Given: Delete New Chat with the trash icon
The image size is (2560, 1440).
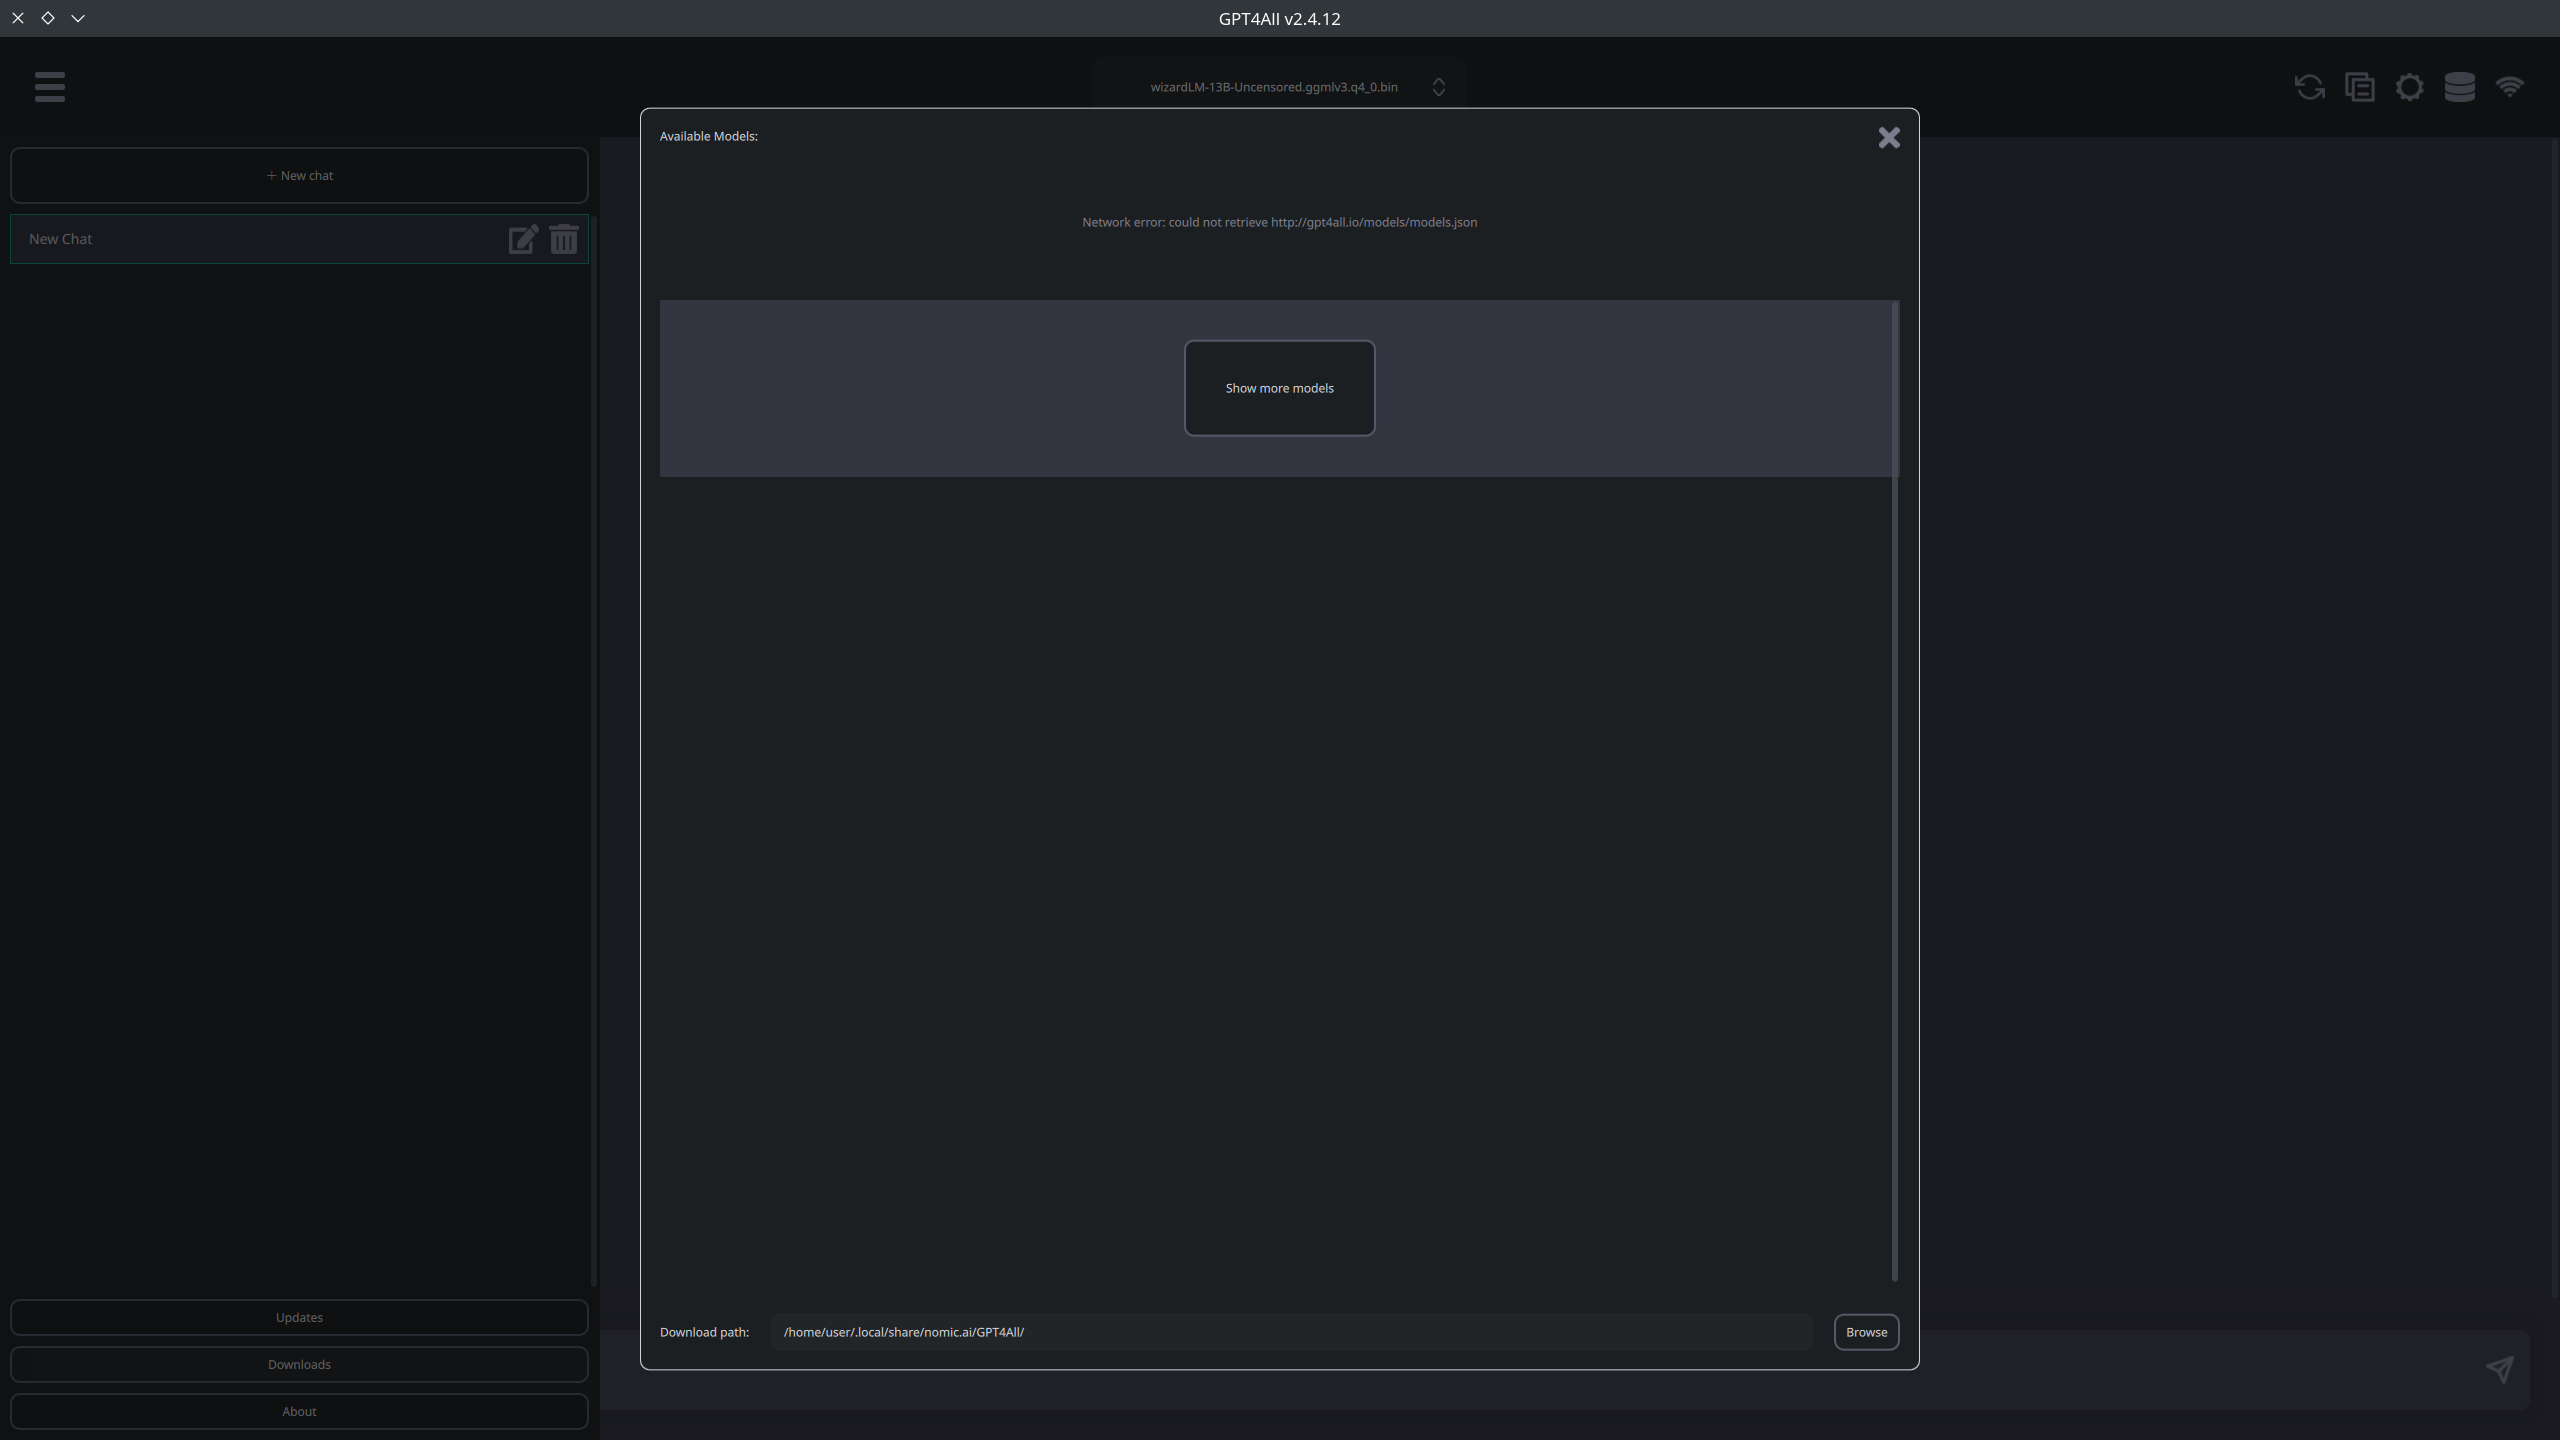Looking at the screenshot, I should coord(564,239).
